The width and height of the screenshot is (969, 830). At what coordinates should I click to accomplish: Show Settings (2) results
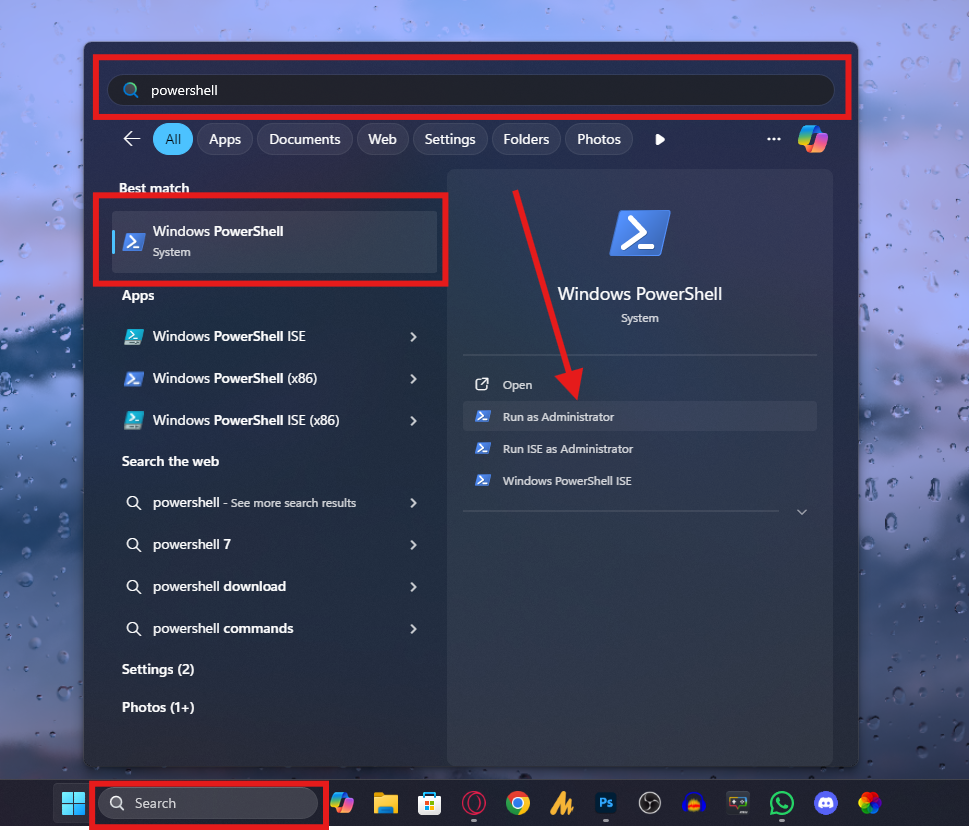pyautogui.click(x=158, y=669)
